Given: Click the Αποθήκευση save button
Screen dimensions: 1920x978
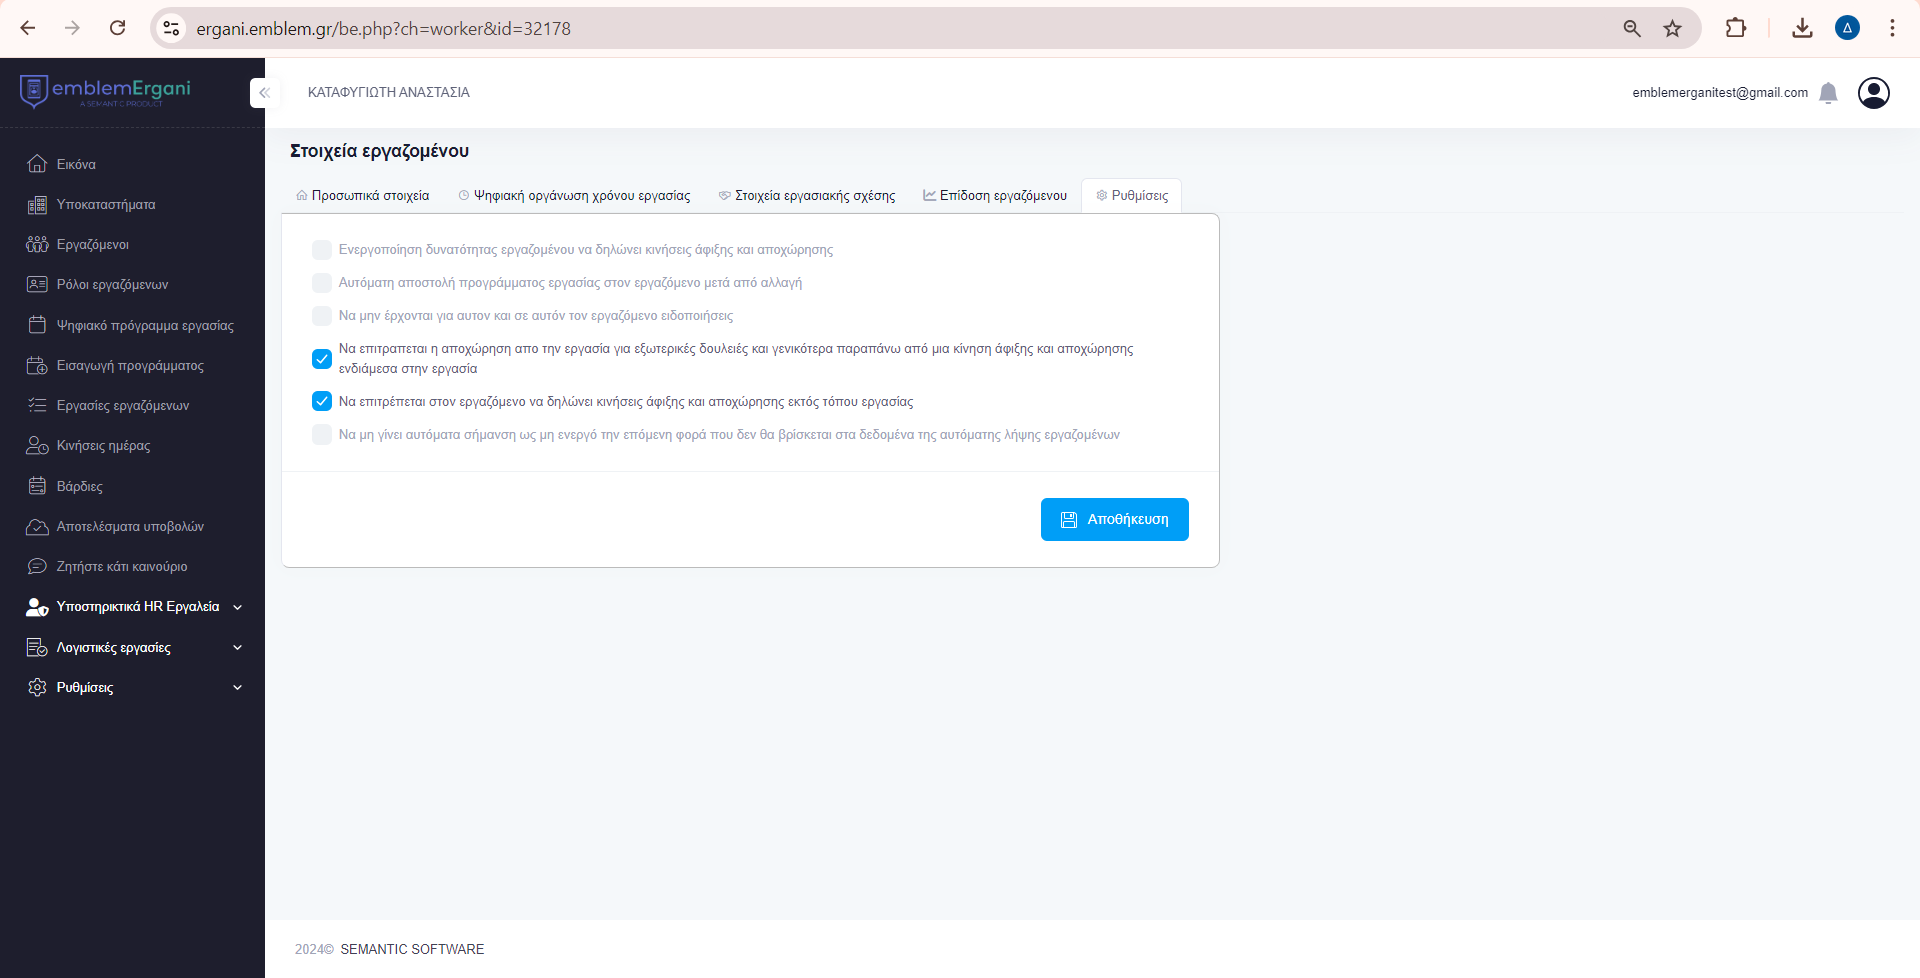Looking at the screenshot, I should (x=1114, y=519).
